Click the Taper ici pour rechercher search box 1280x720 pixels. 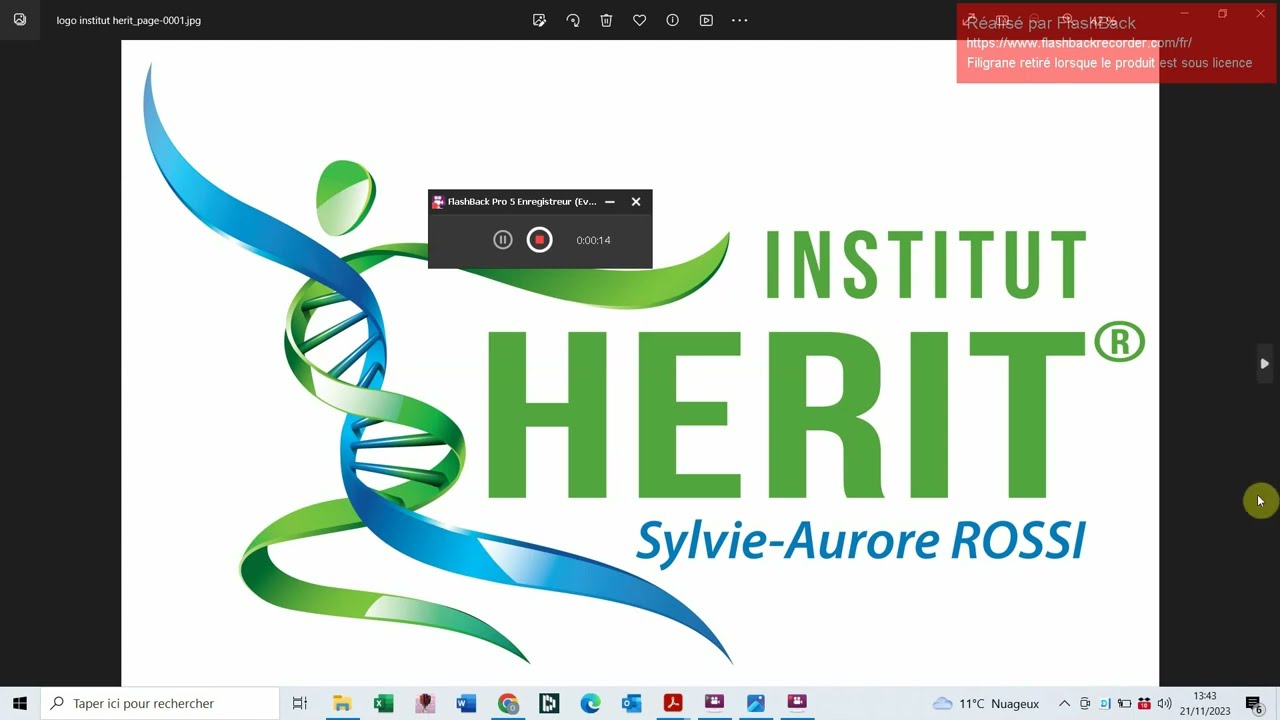pyautogui.click(x=160, y=703)
